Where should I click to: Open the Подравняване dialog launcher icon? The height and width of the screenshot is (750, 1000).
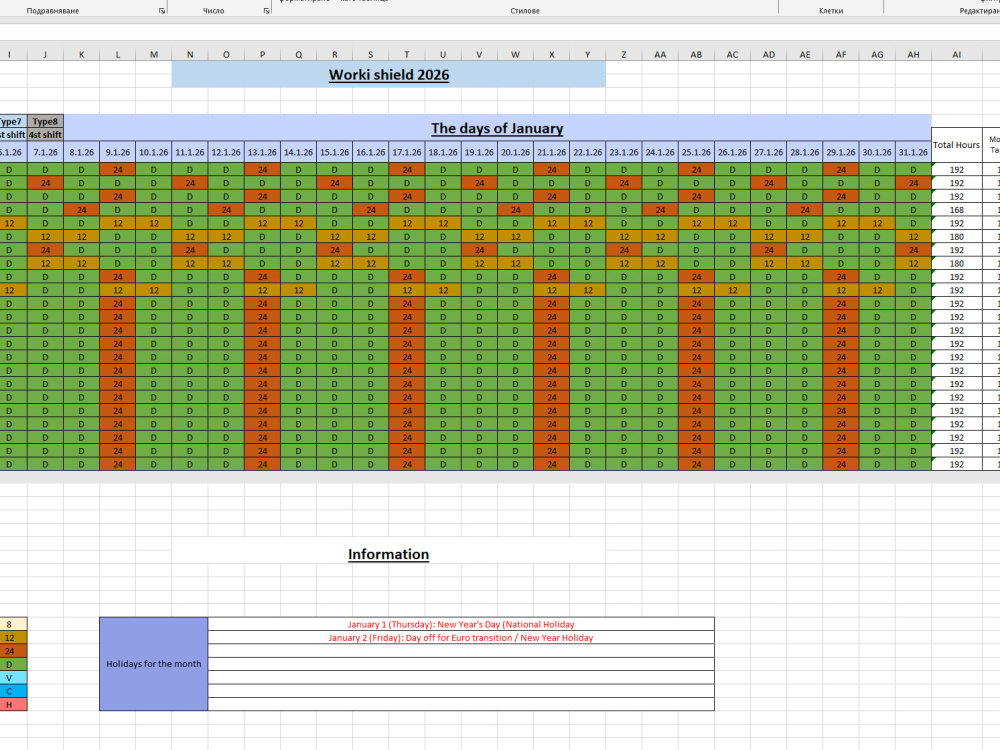coord(161,11)
